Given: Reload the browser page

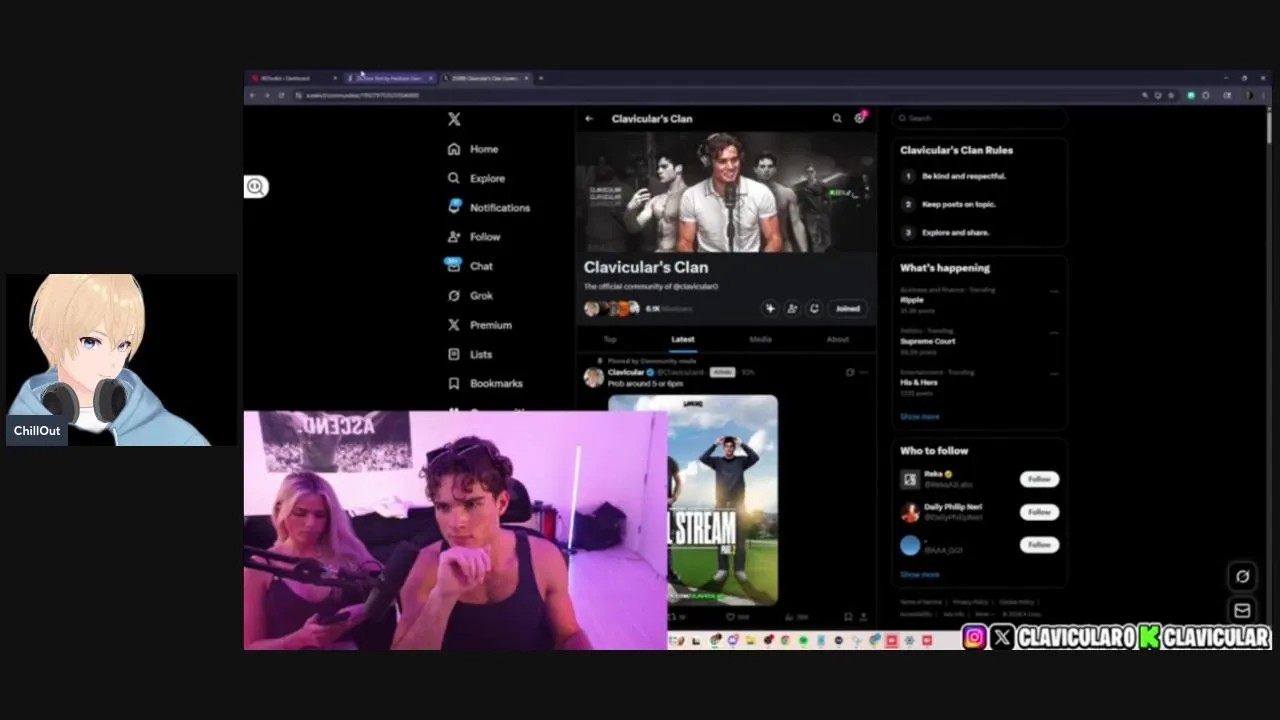Looking at the screenshot, I should [282, 95].
